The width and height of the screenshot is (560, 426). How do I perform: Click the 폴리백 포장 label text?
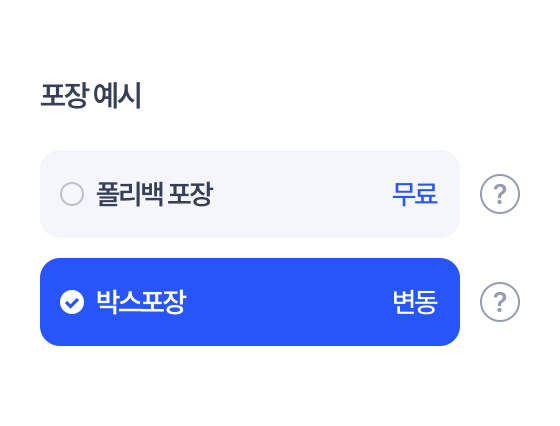tap(155, 194)
